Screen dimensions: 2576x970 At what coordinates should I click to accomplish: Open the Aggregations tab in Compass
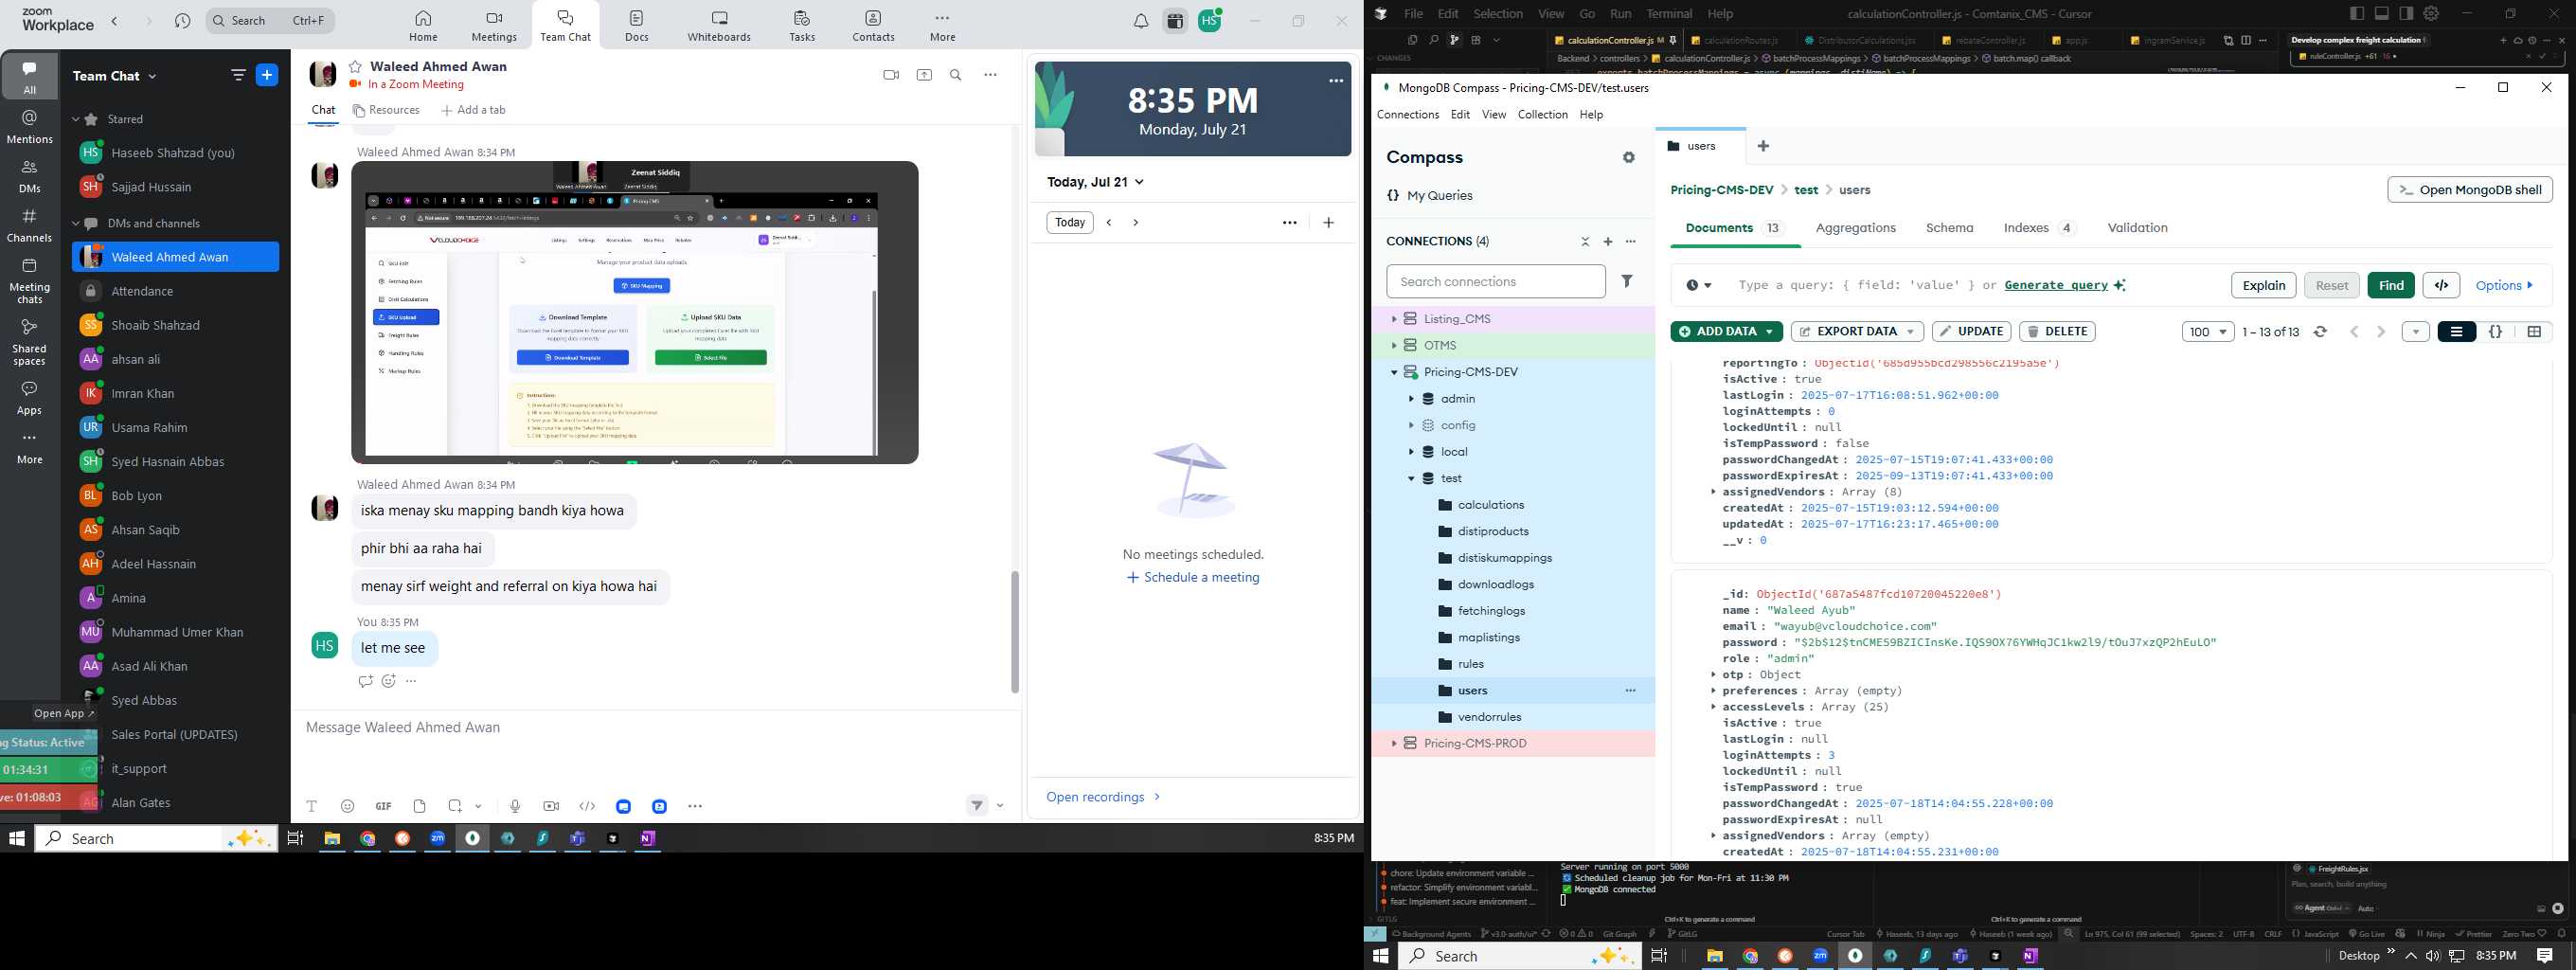point(1855,228)
